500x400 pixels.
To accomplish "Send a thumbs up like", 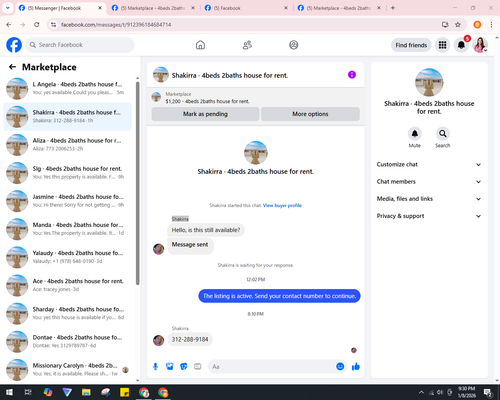I will click(356, 367).
